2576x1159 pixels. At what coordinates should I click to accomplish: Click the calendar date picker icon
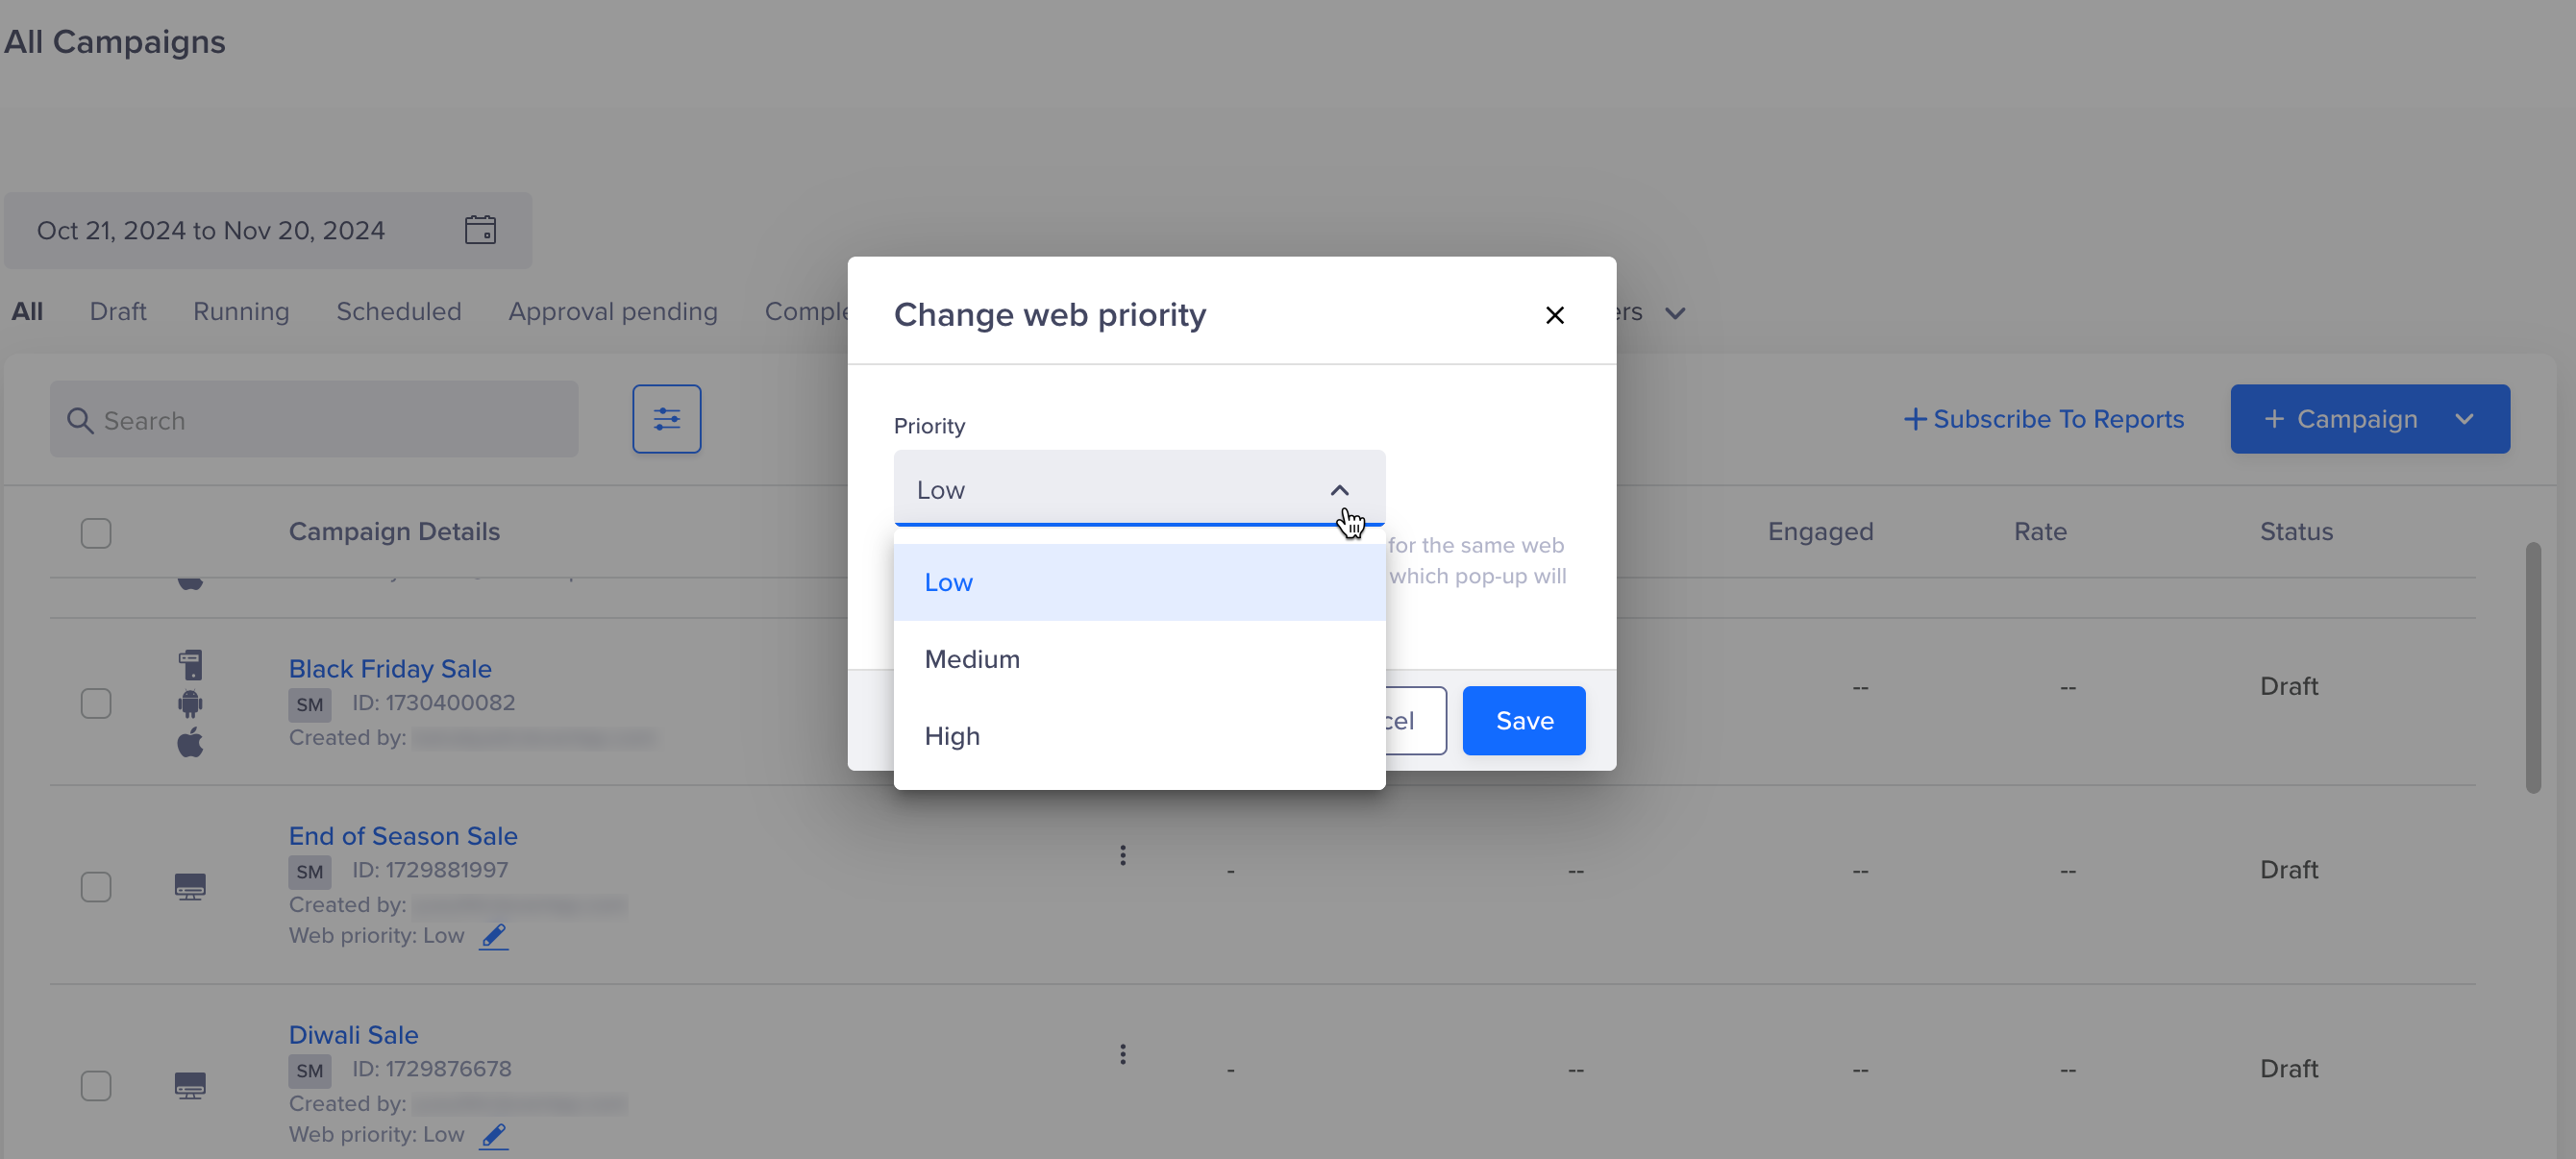[x=483, y=230]
